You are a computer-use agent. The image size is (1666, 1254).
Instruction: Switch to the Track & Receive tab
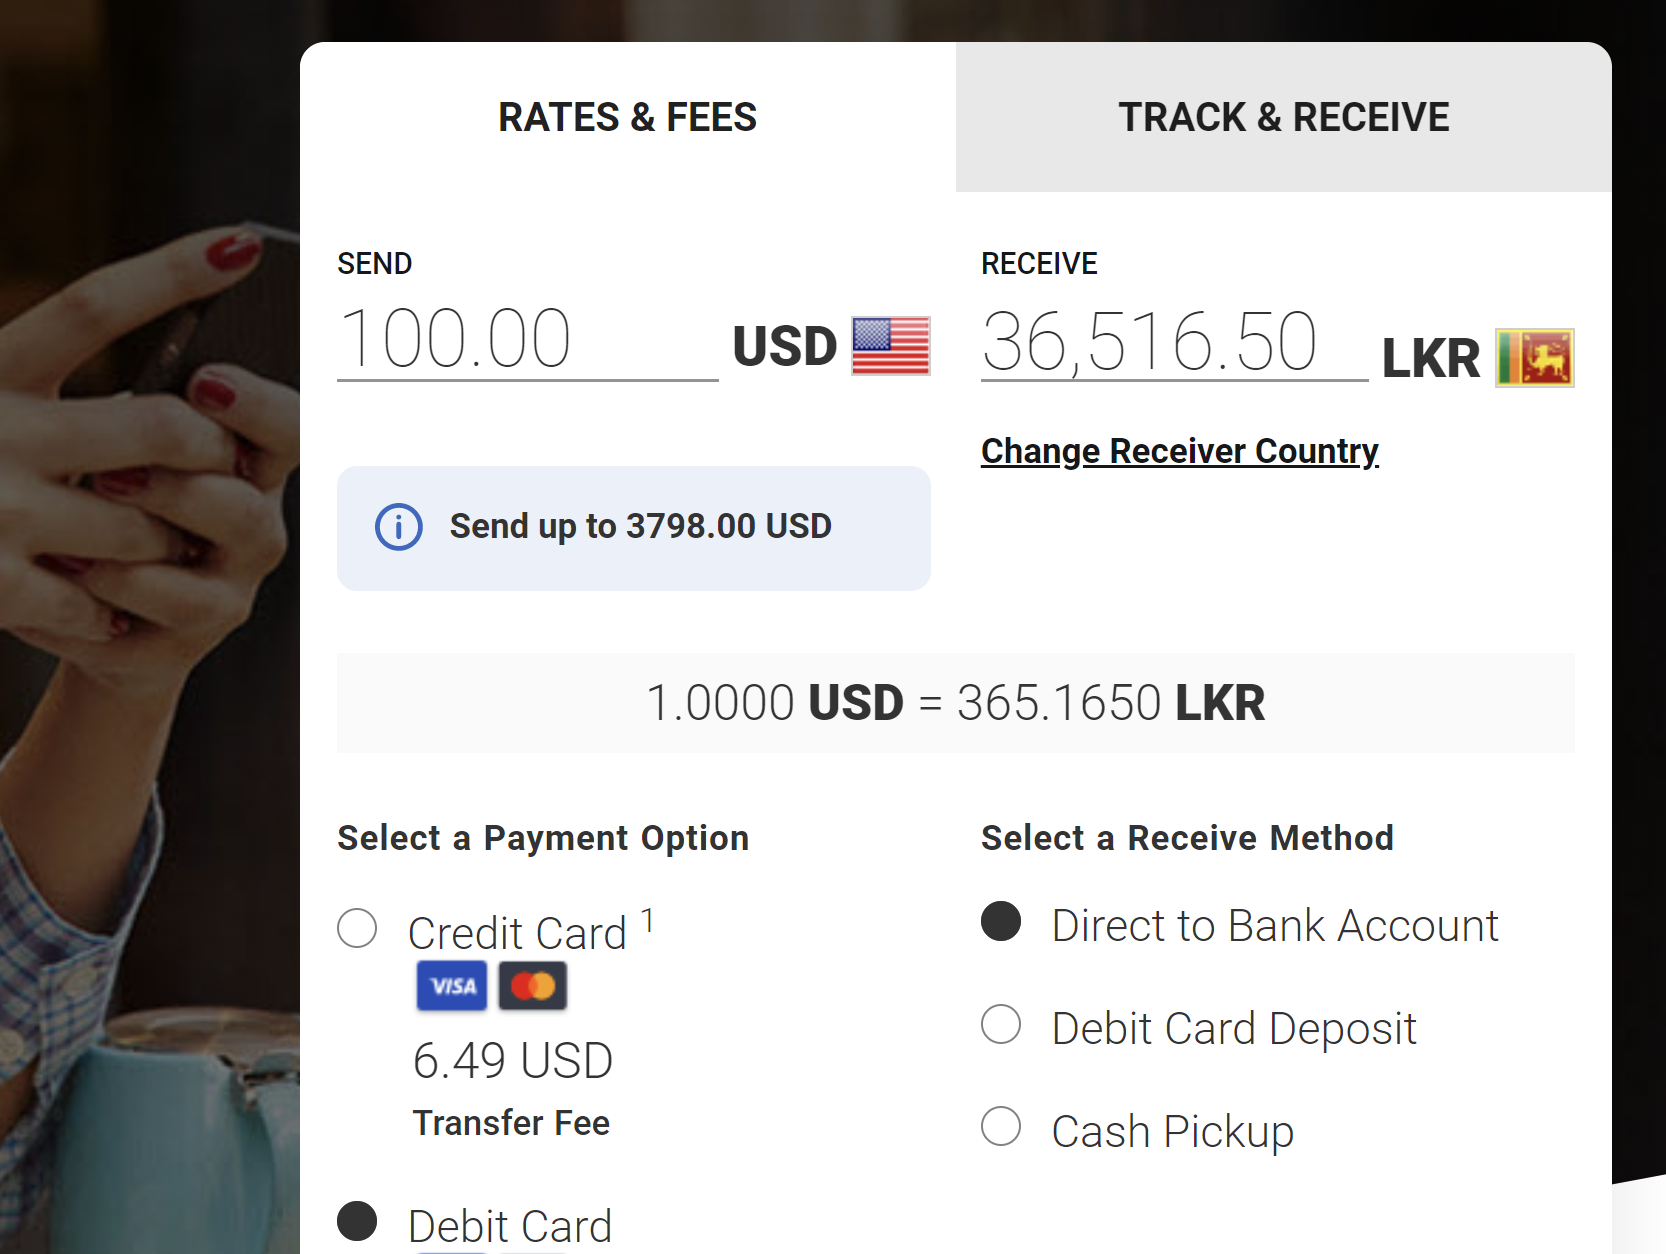(x=1284, y=117)
